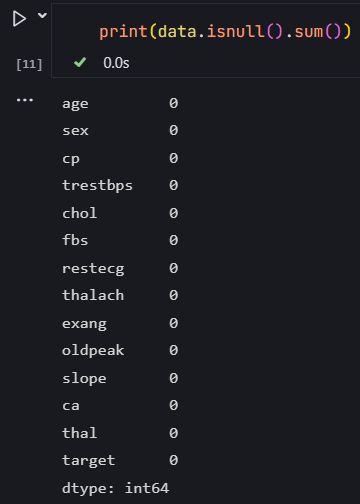Click the slope output label
The image size is (360, 504).
tap(84, 378)
